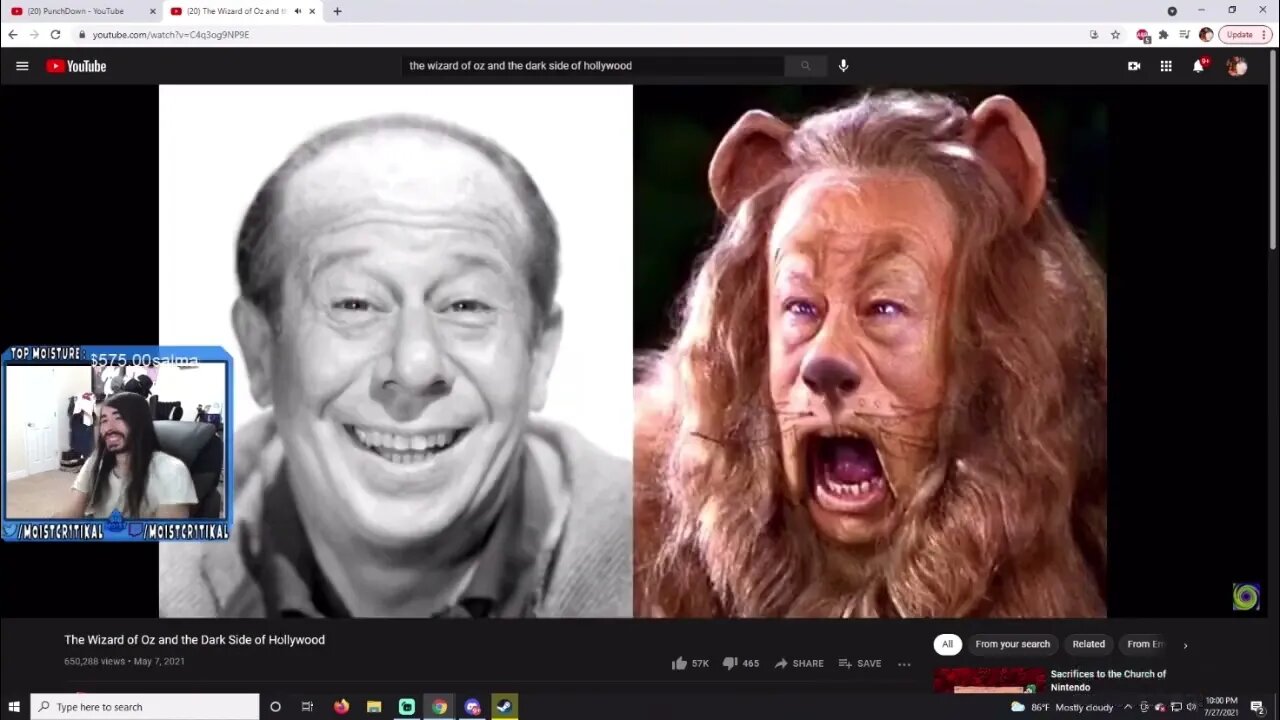1280x720 pixels.
Task: Close the PunchDown tab
Action: pyautogui.click(x=153, y=11)
